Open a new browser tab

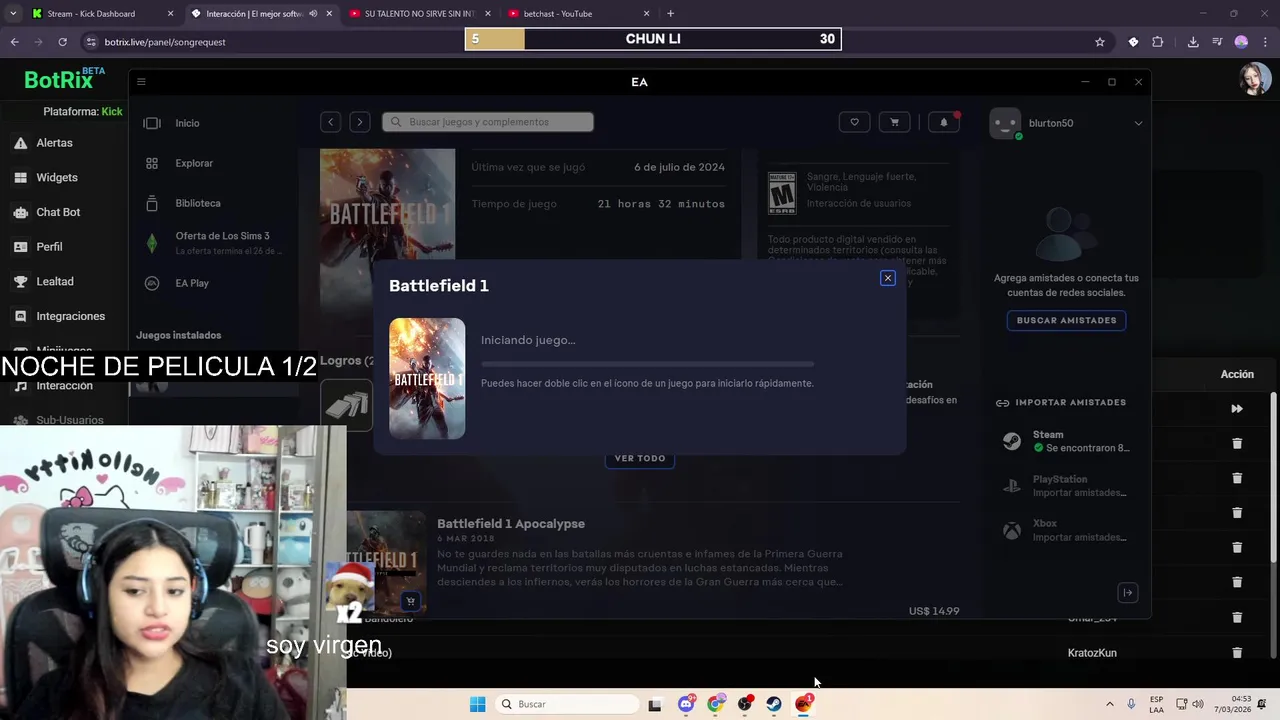(670, 14)
